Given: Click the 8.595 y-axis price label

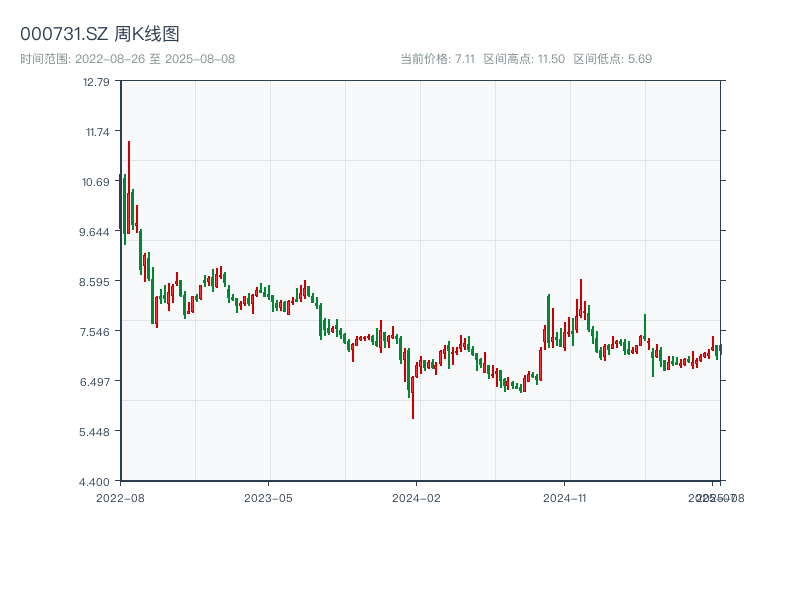Looking at the screenshot, I should click(x=96, y=282).
